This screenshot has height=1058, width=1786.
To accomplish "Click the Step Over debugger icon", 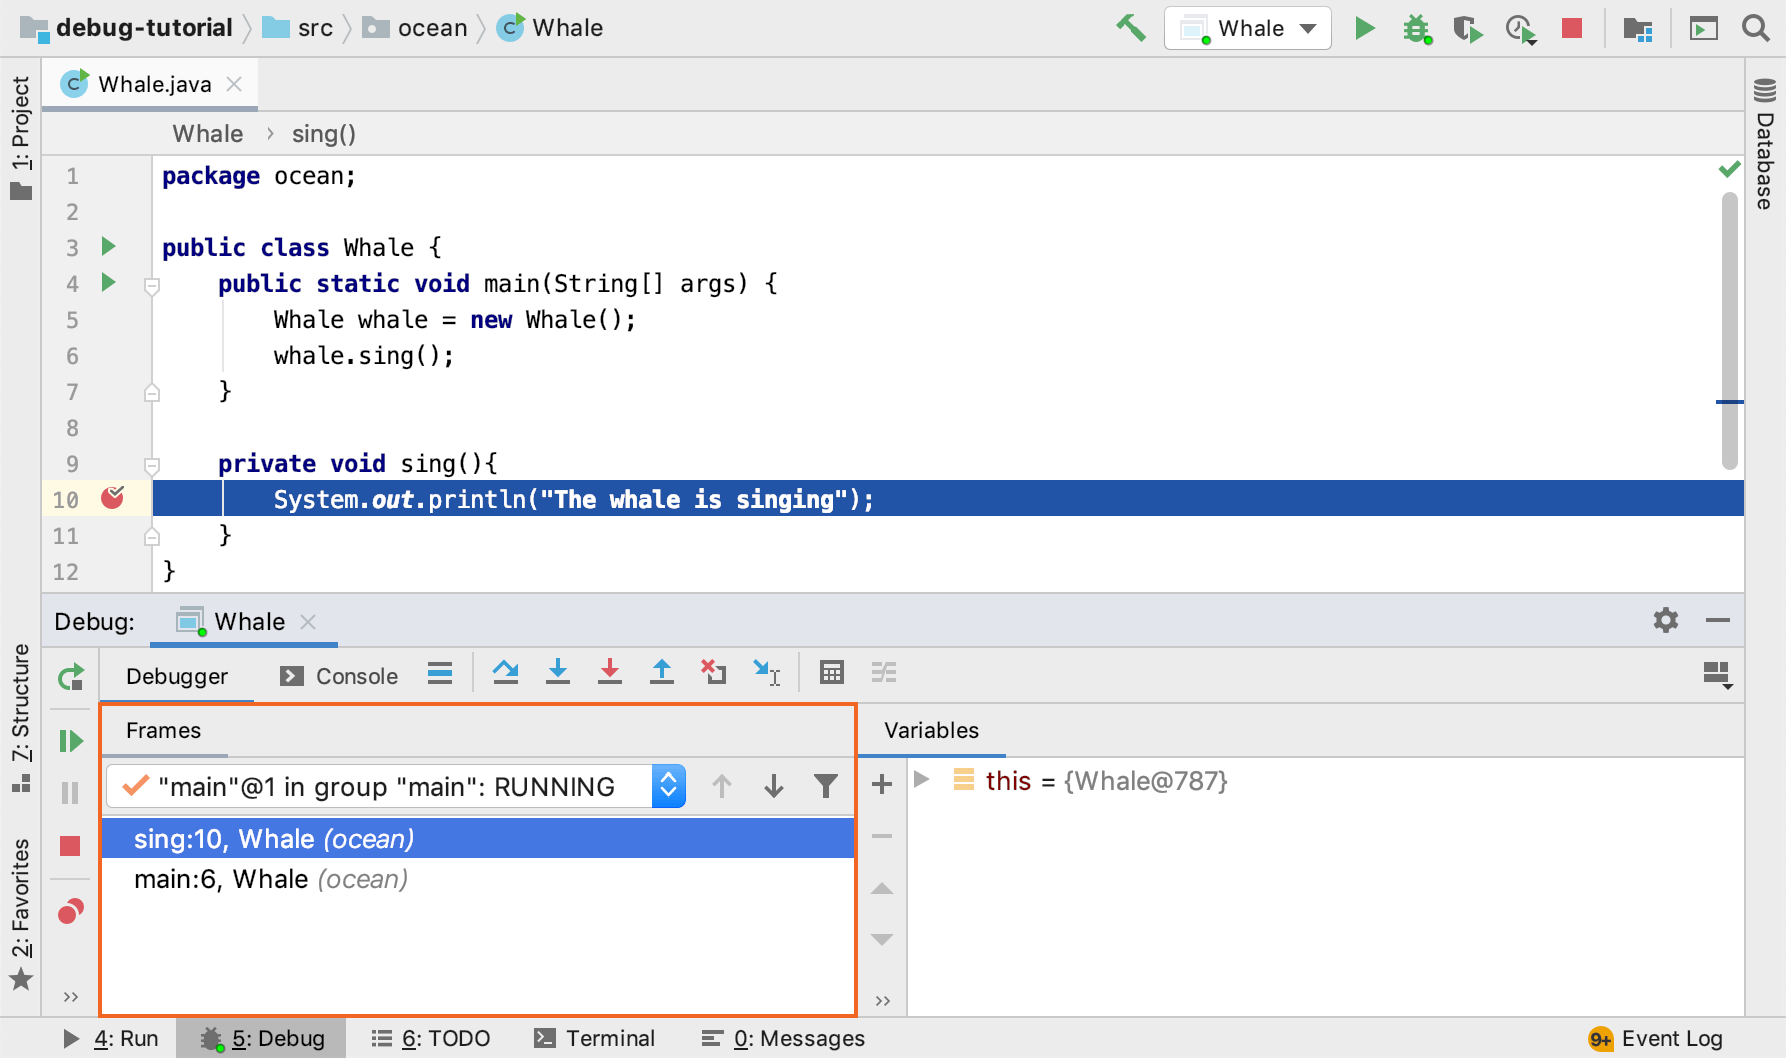I will (x=505, y=673).
